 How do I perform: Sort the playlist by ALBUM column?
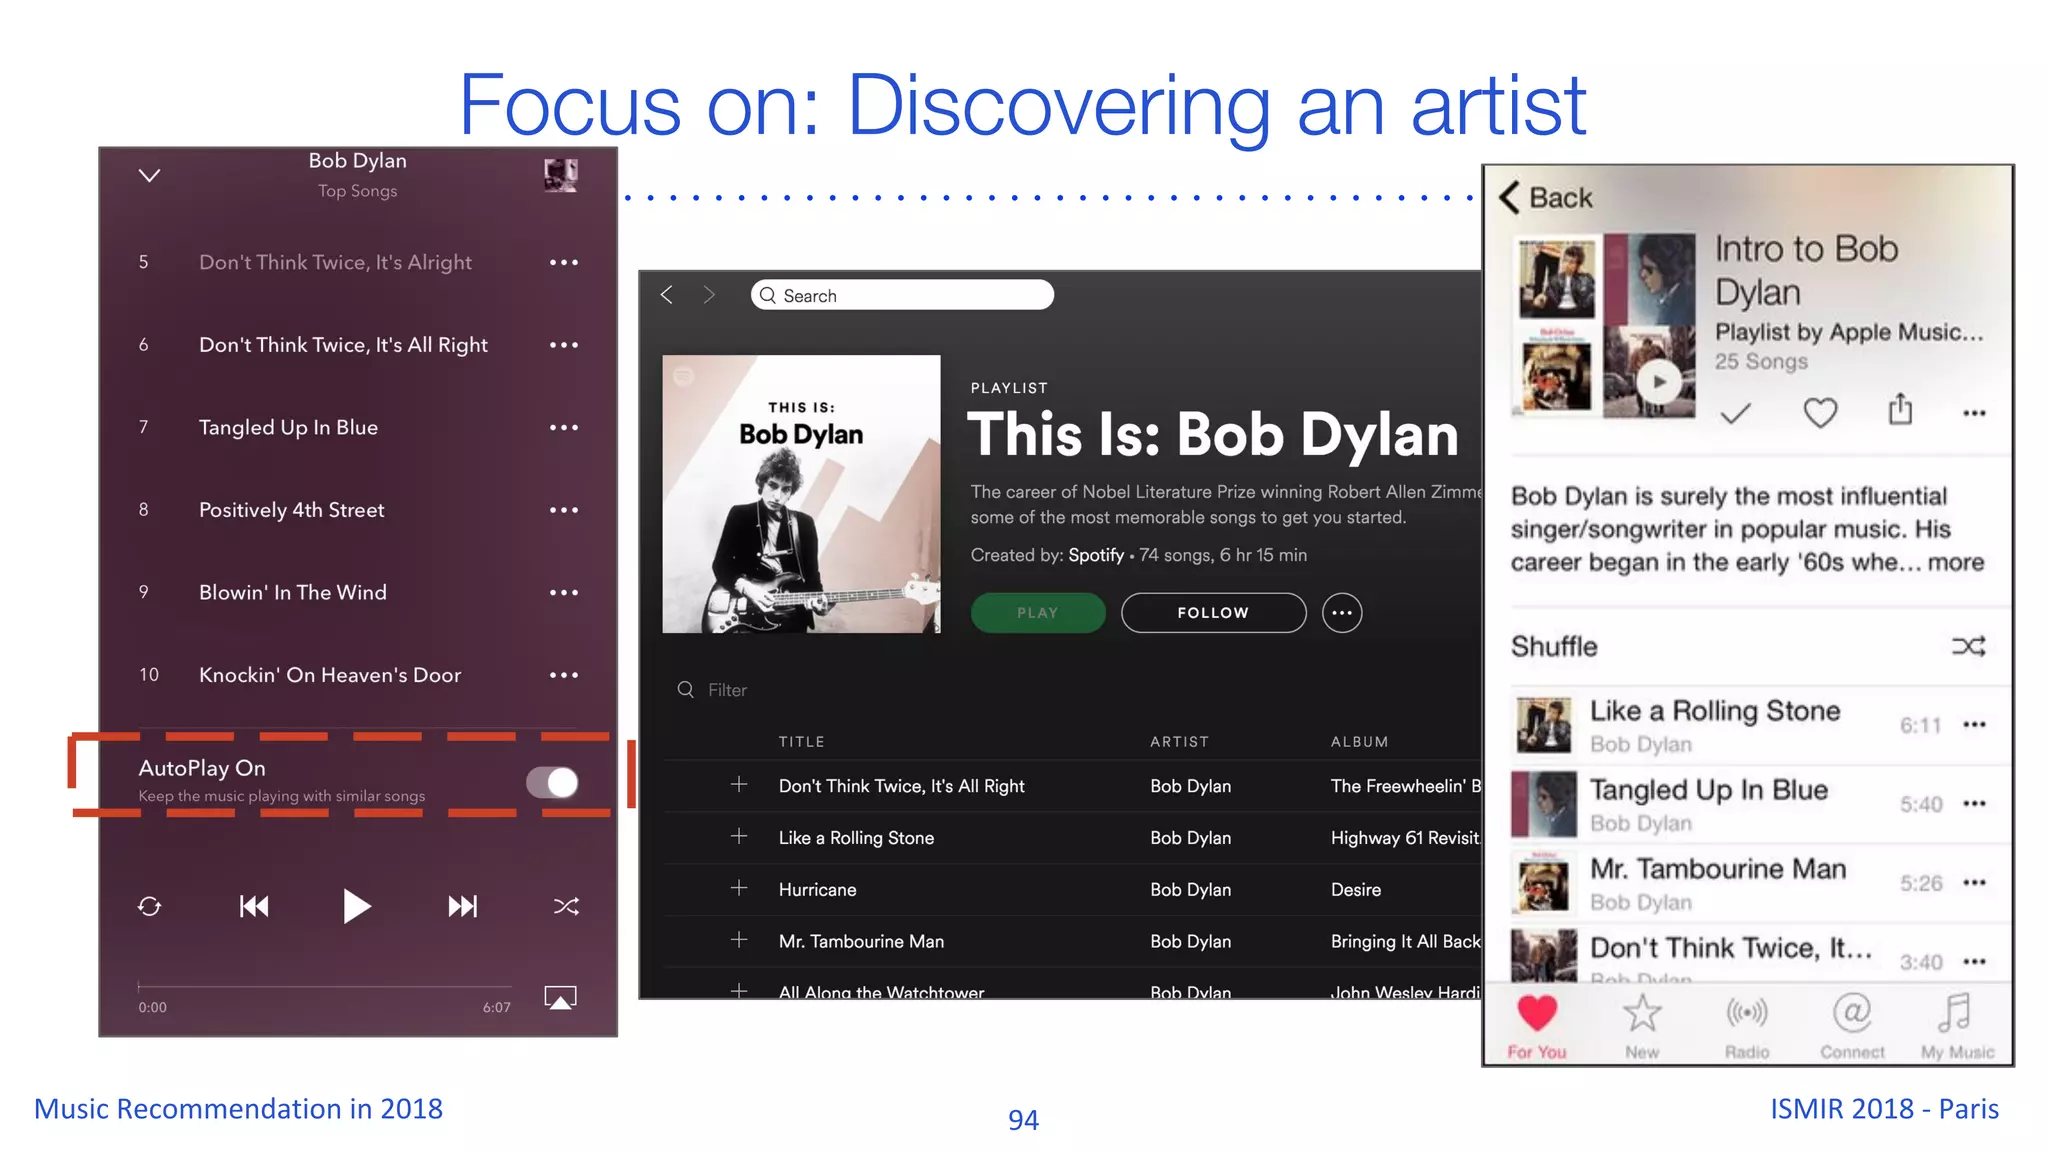tap(1359, 742)
